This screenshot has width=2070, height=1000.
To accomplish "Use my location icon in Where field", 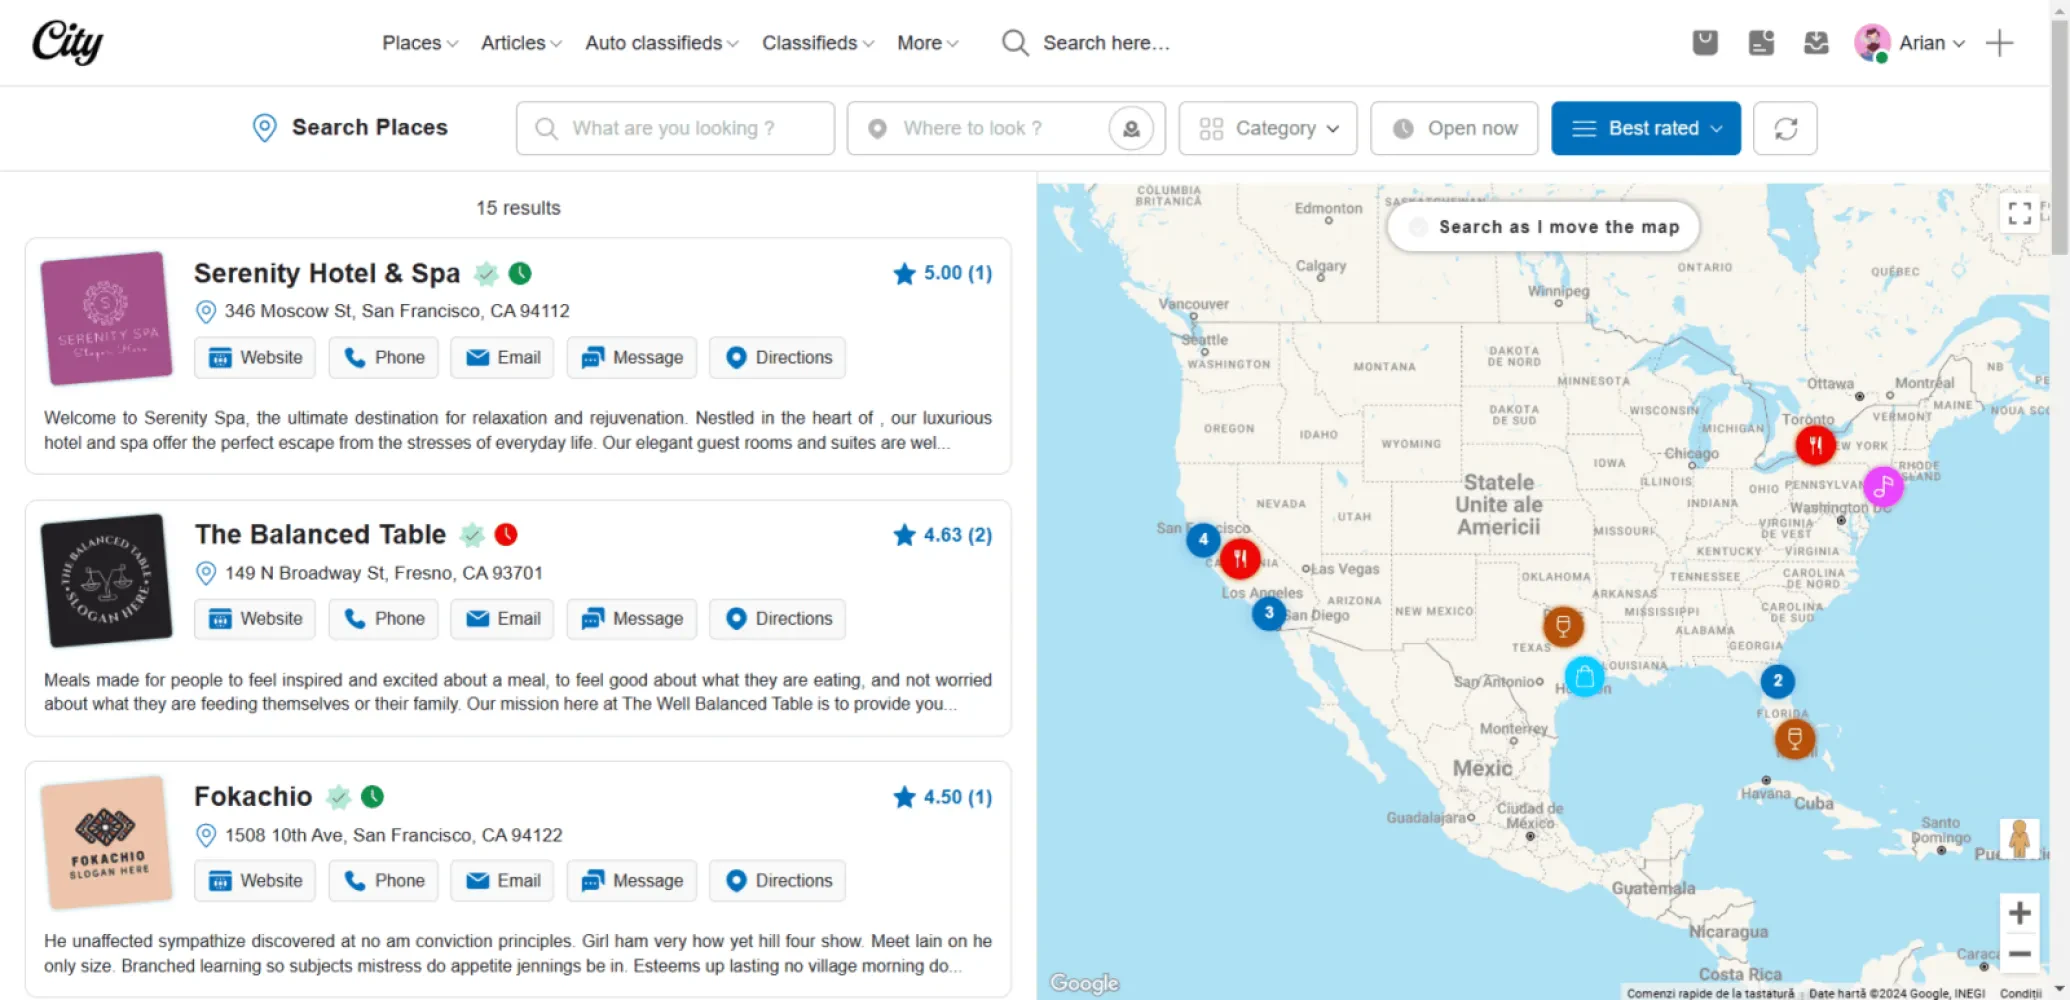I will click(x=1131, y=128).
